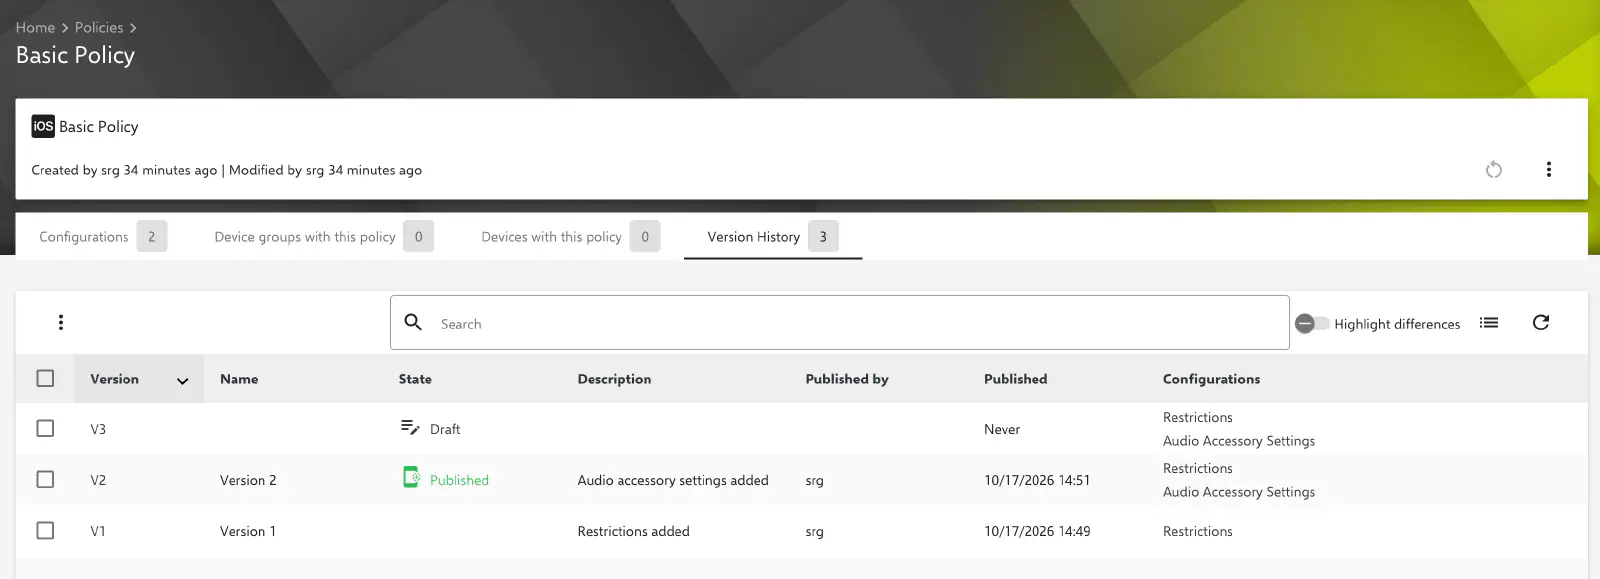Click the Draft state text
The width and height of the screenshot is (1600, 579).
tap(445, 429)
